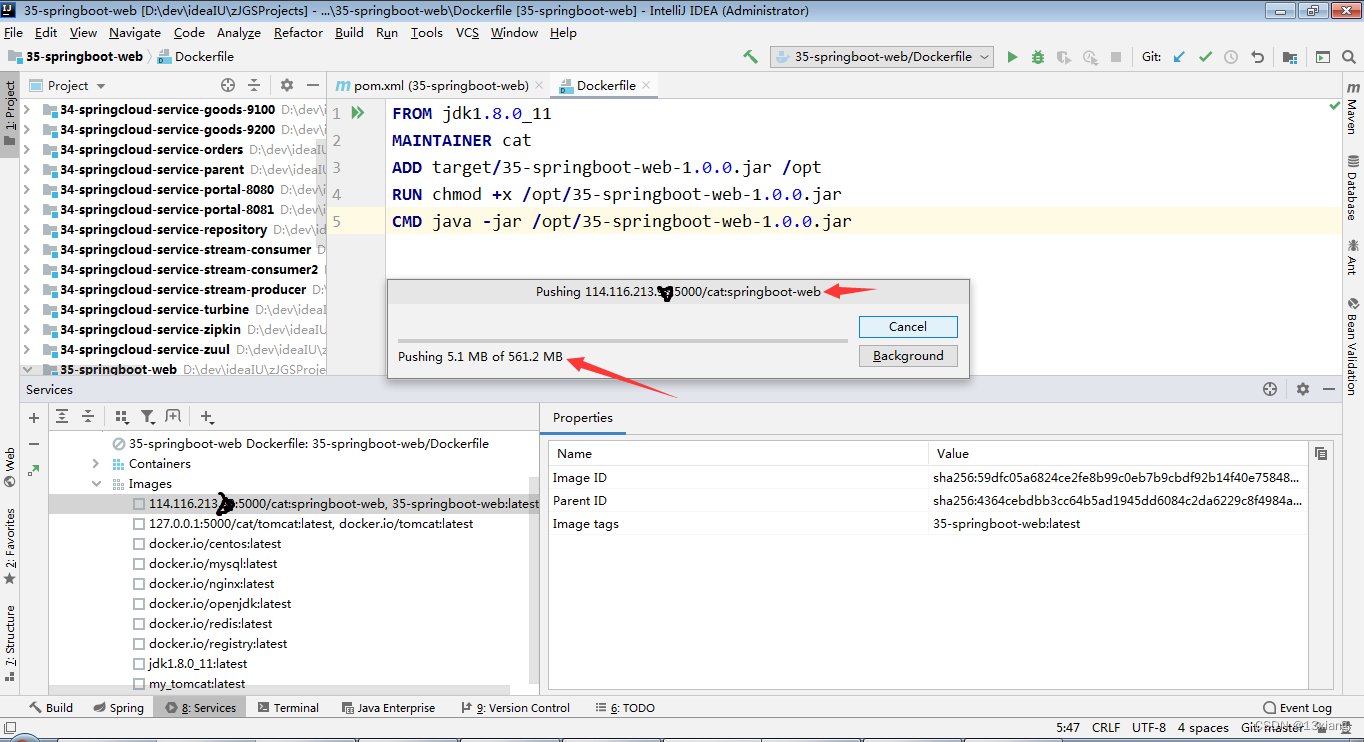Click the push progress bar in dialog

point(622,341)
